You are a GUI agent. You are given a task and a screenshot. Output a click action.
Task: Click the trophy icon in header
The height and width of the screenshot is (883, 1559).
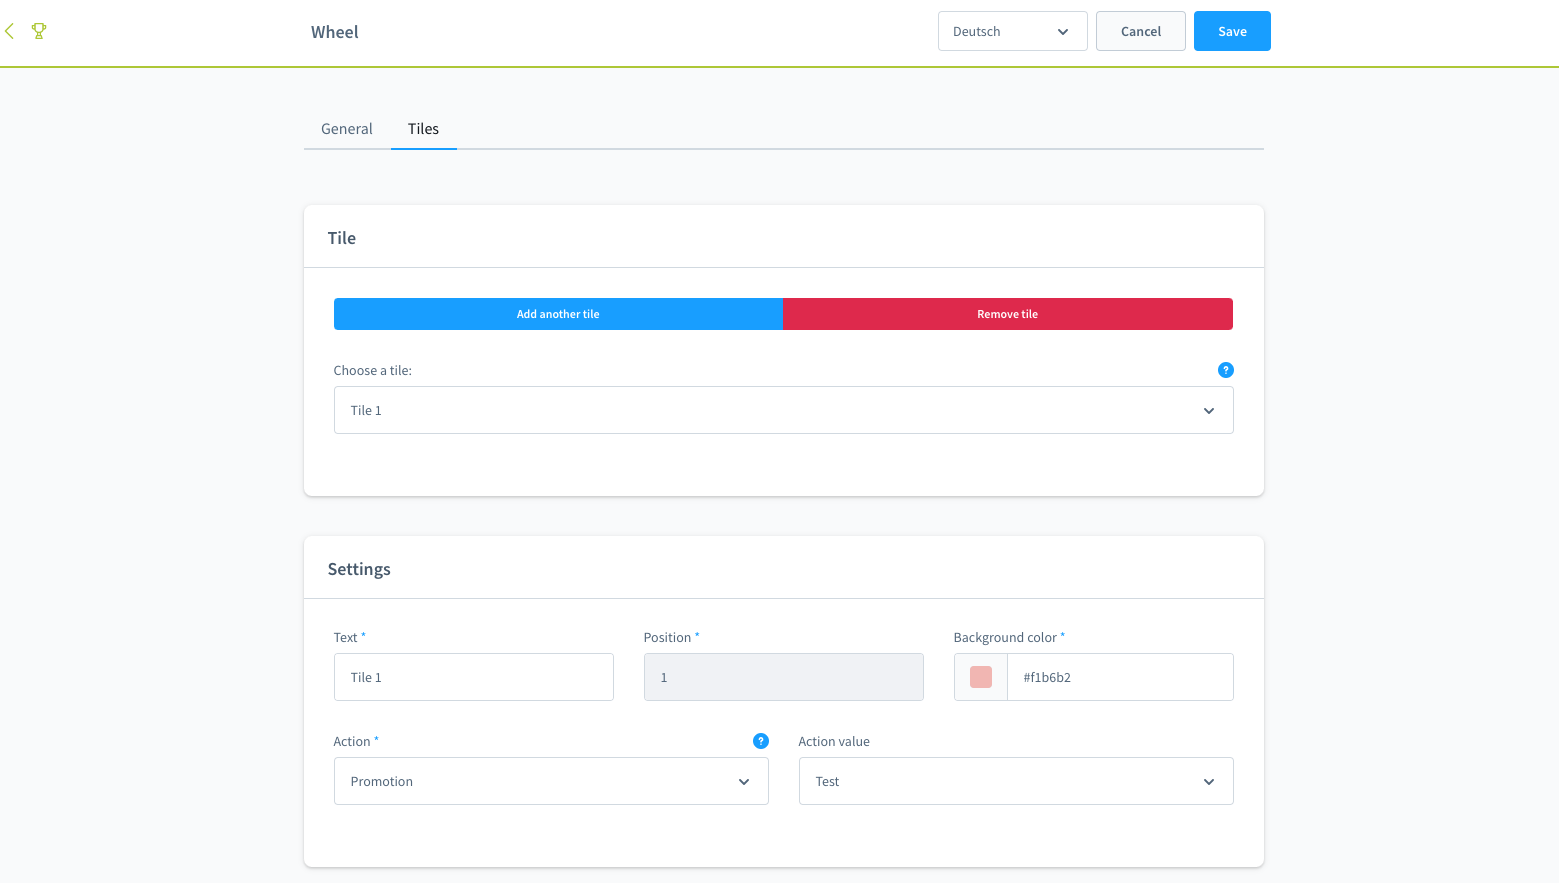tap(39, 31)
